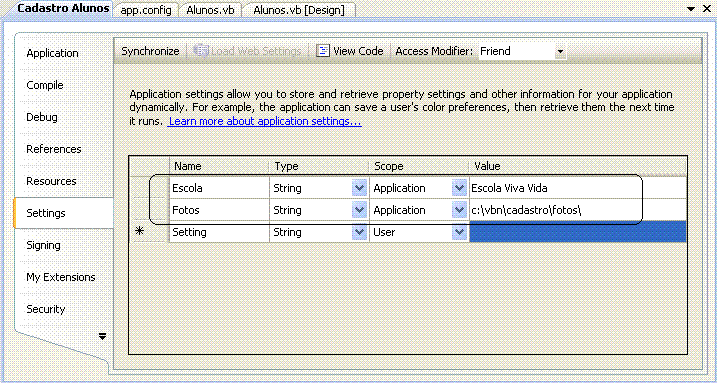Edit the 'c:\vbn\cadastro\fotos\' value cell
Screen dimensions: 717x383
point(578,210)
